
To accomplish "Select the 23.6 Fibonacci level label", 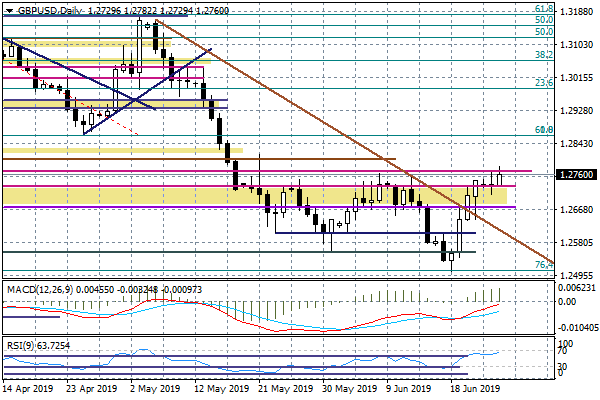I will pyautogui.click(x=544, y=83).
